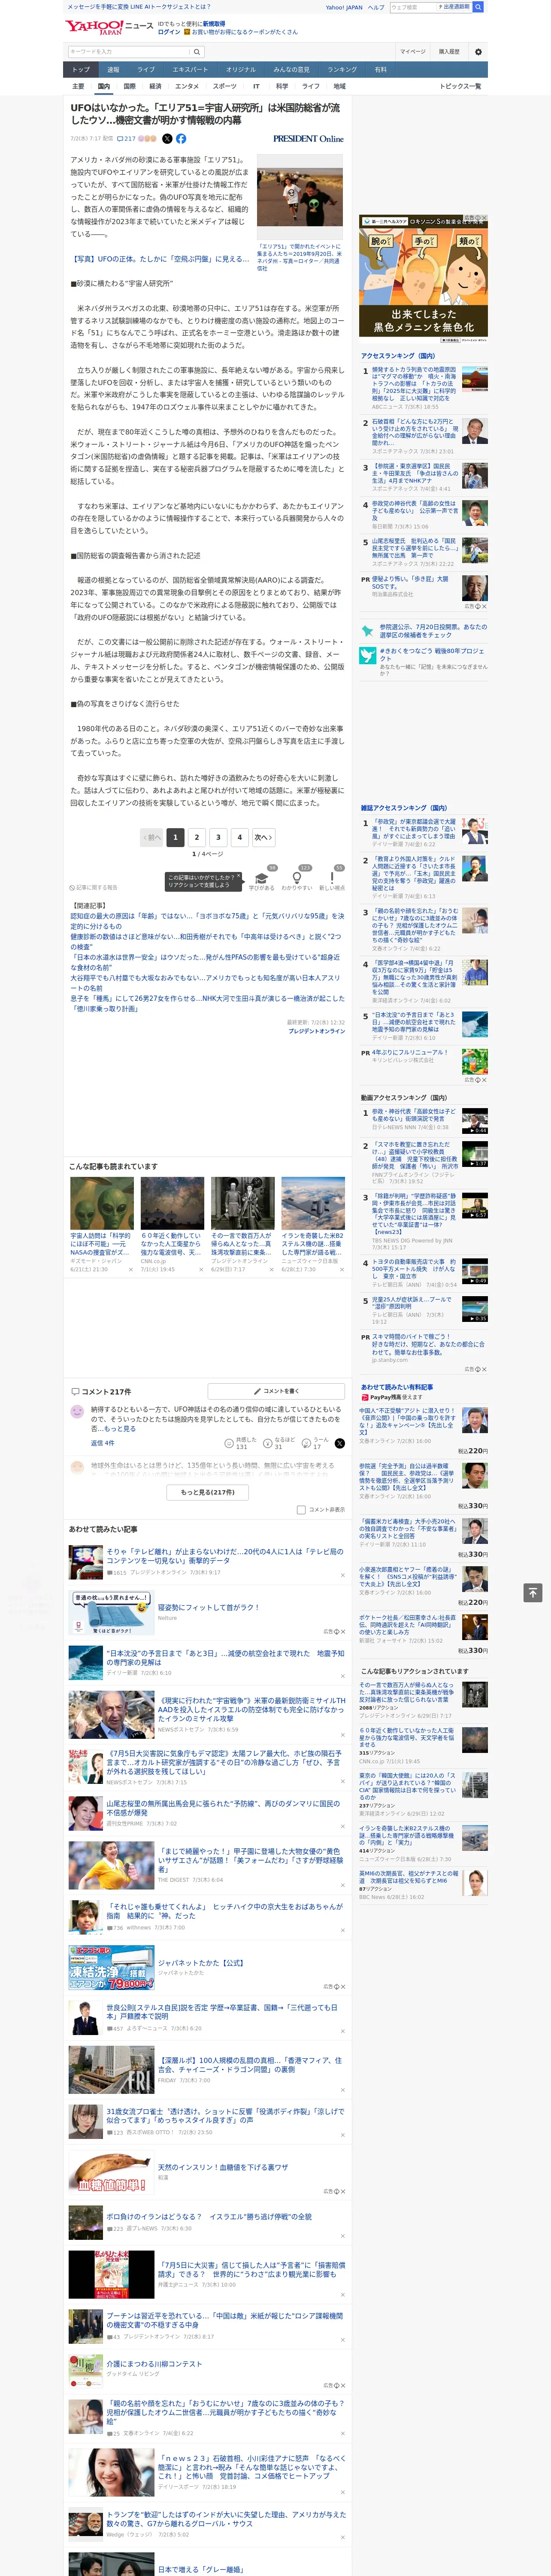Image resolution: width=551 pixels, height=2576 pixels.
Task: Open the Yahoo! JAPAN link in the header
Action: 344,7
